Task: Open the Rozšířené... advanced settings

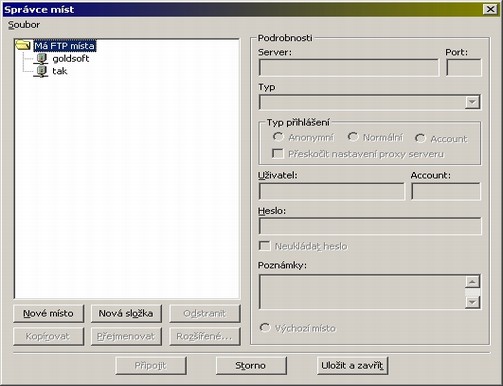Action: (x=205, y=336)
